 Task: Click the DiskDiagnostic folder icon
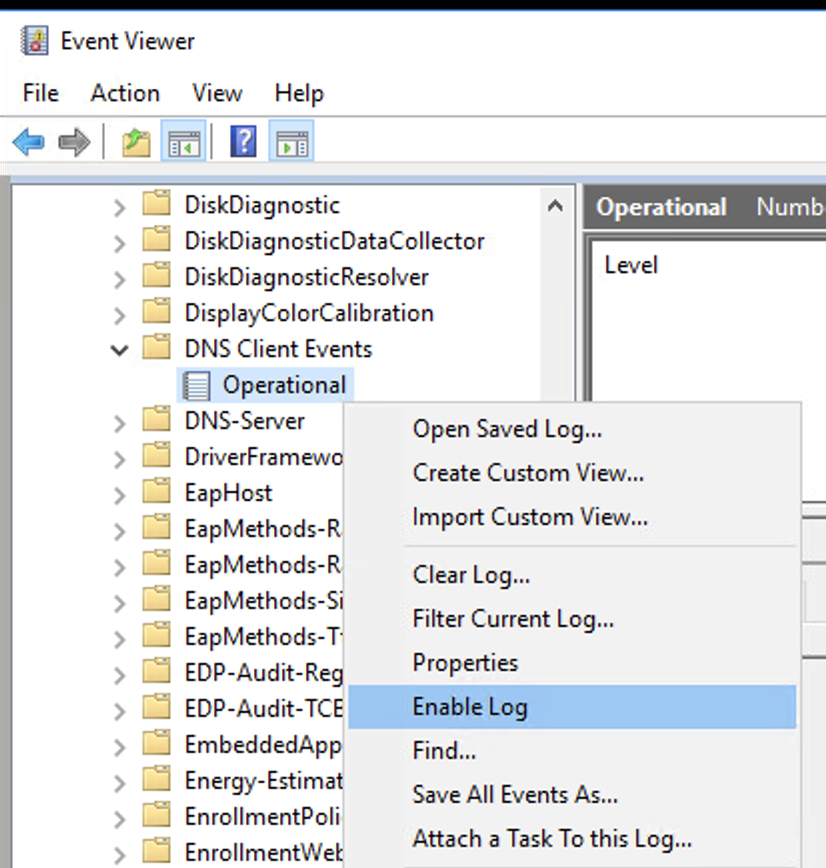[x=156, y=204]
